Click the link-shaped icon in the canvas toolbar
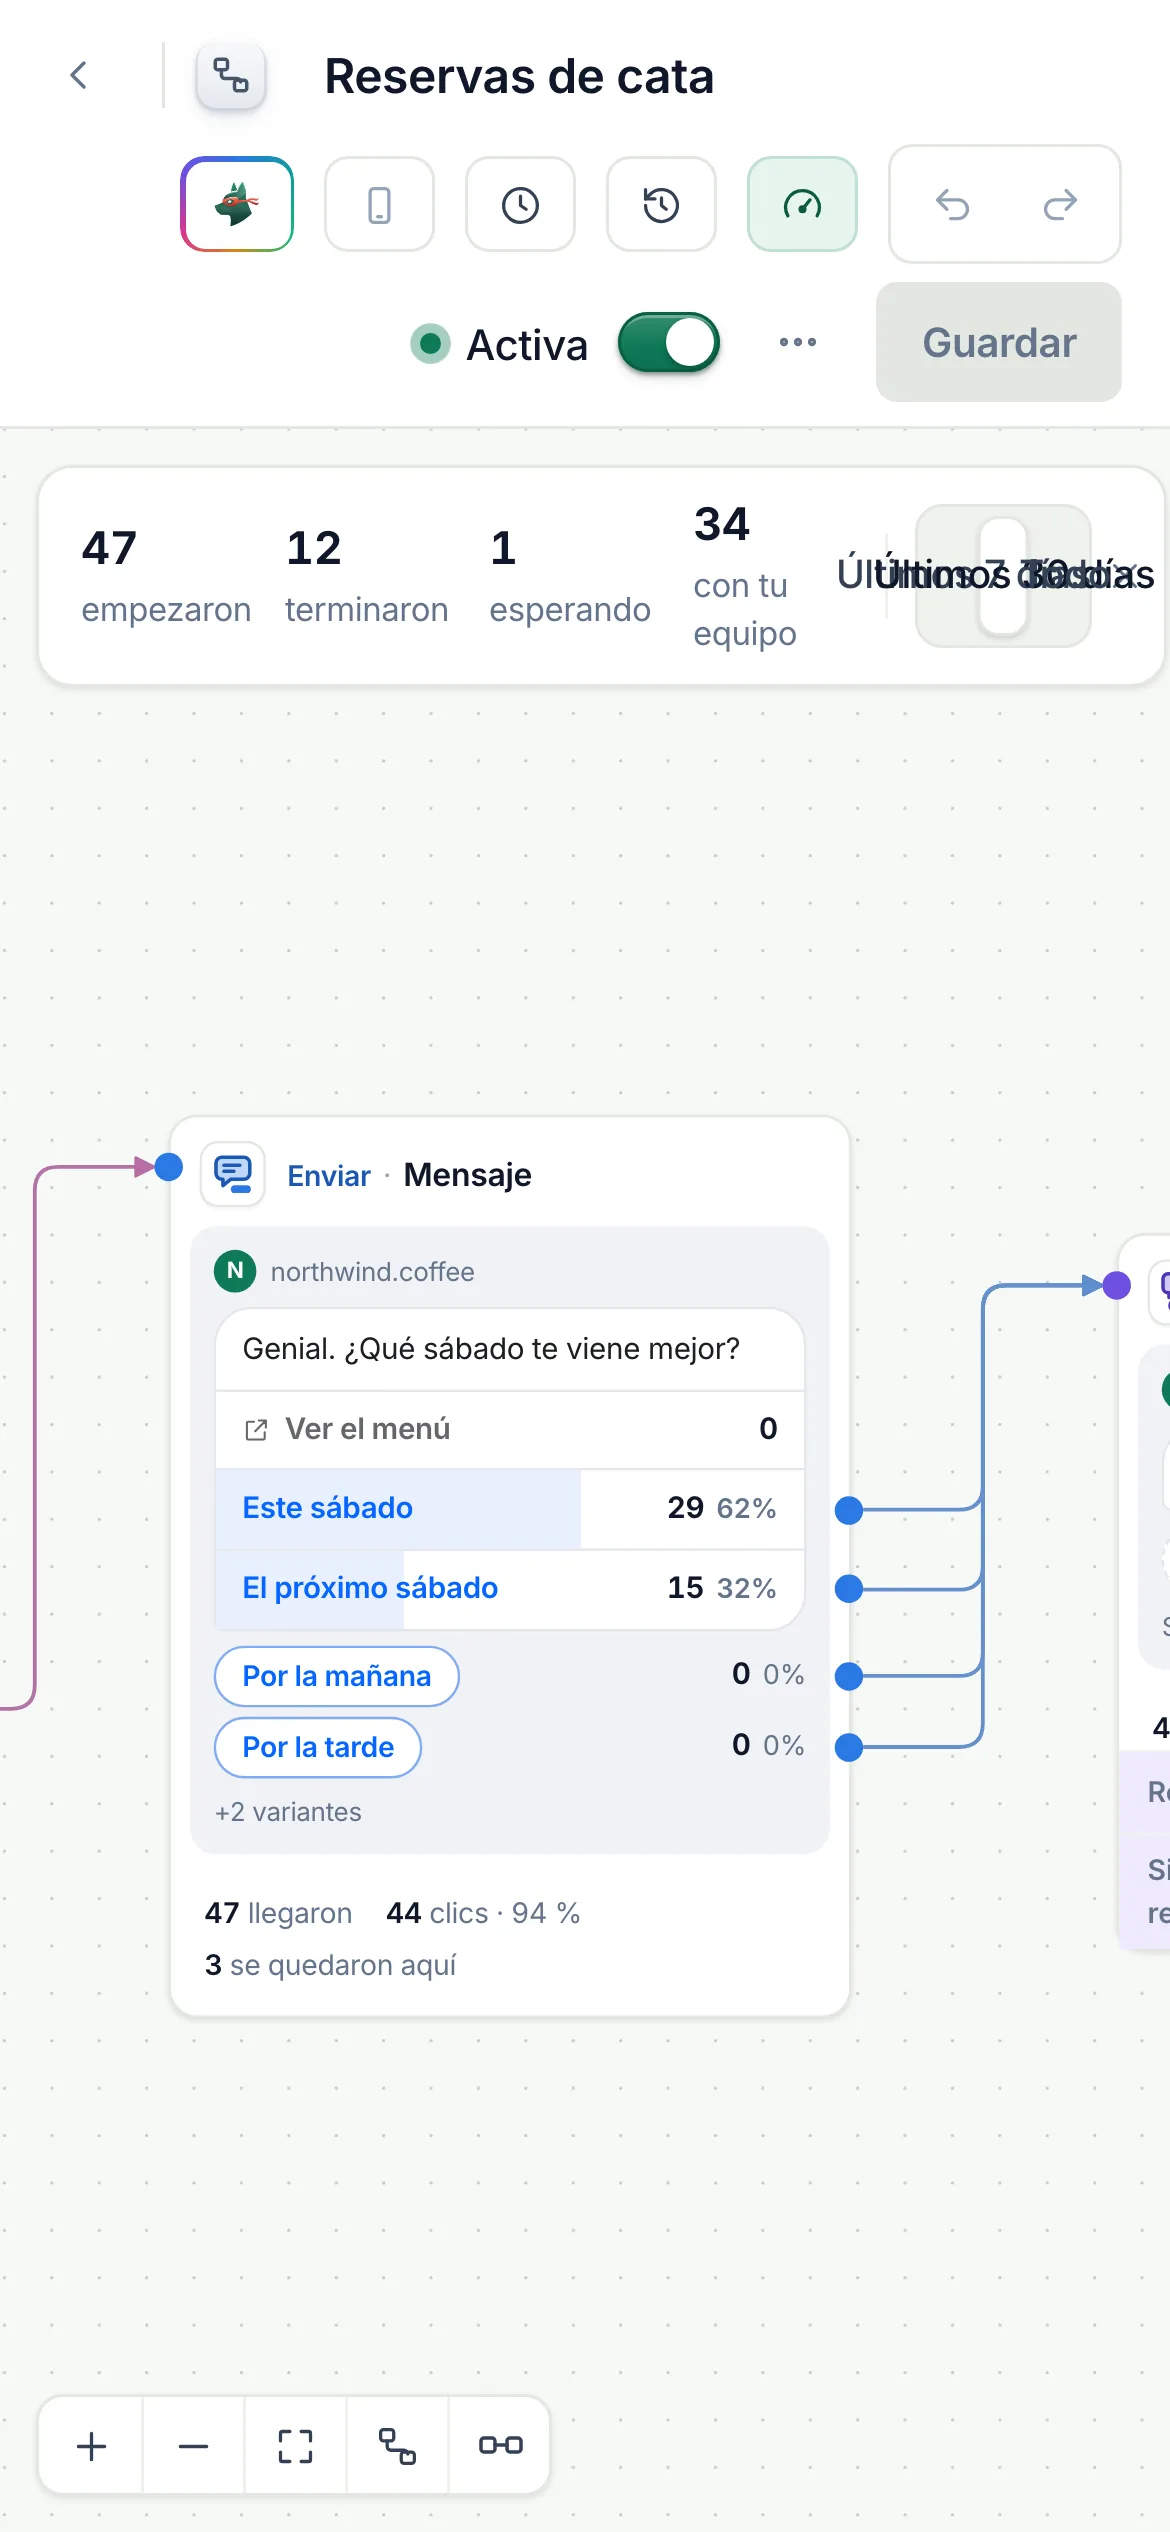This screenshot has width=1170, height=2532. tap(500, 2446)
